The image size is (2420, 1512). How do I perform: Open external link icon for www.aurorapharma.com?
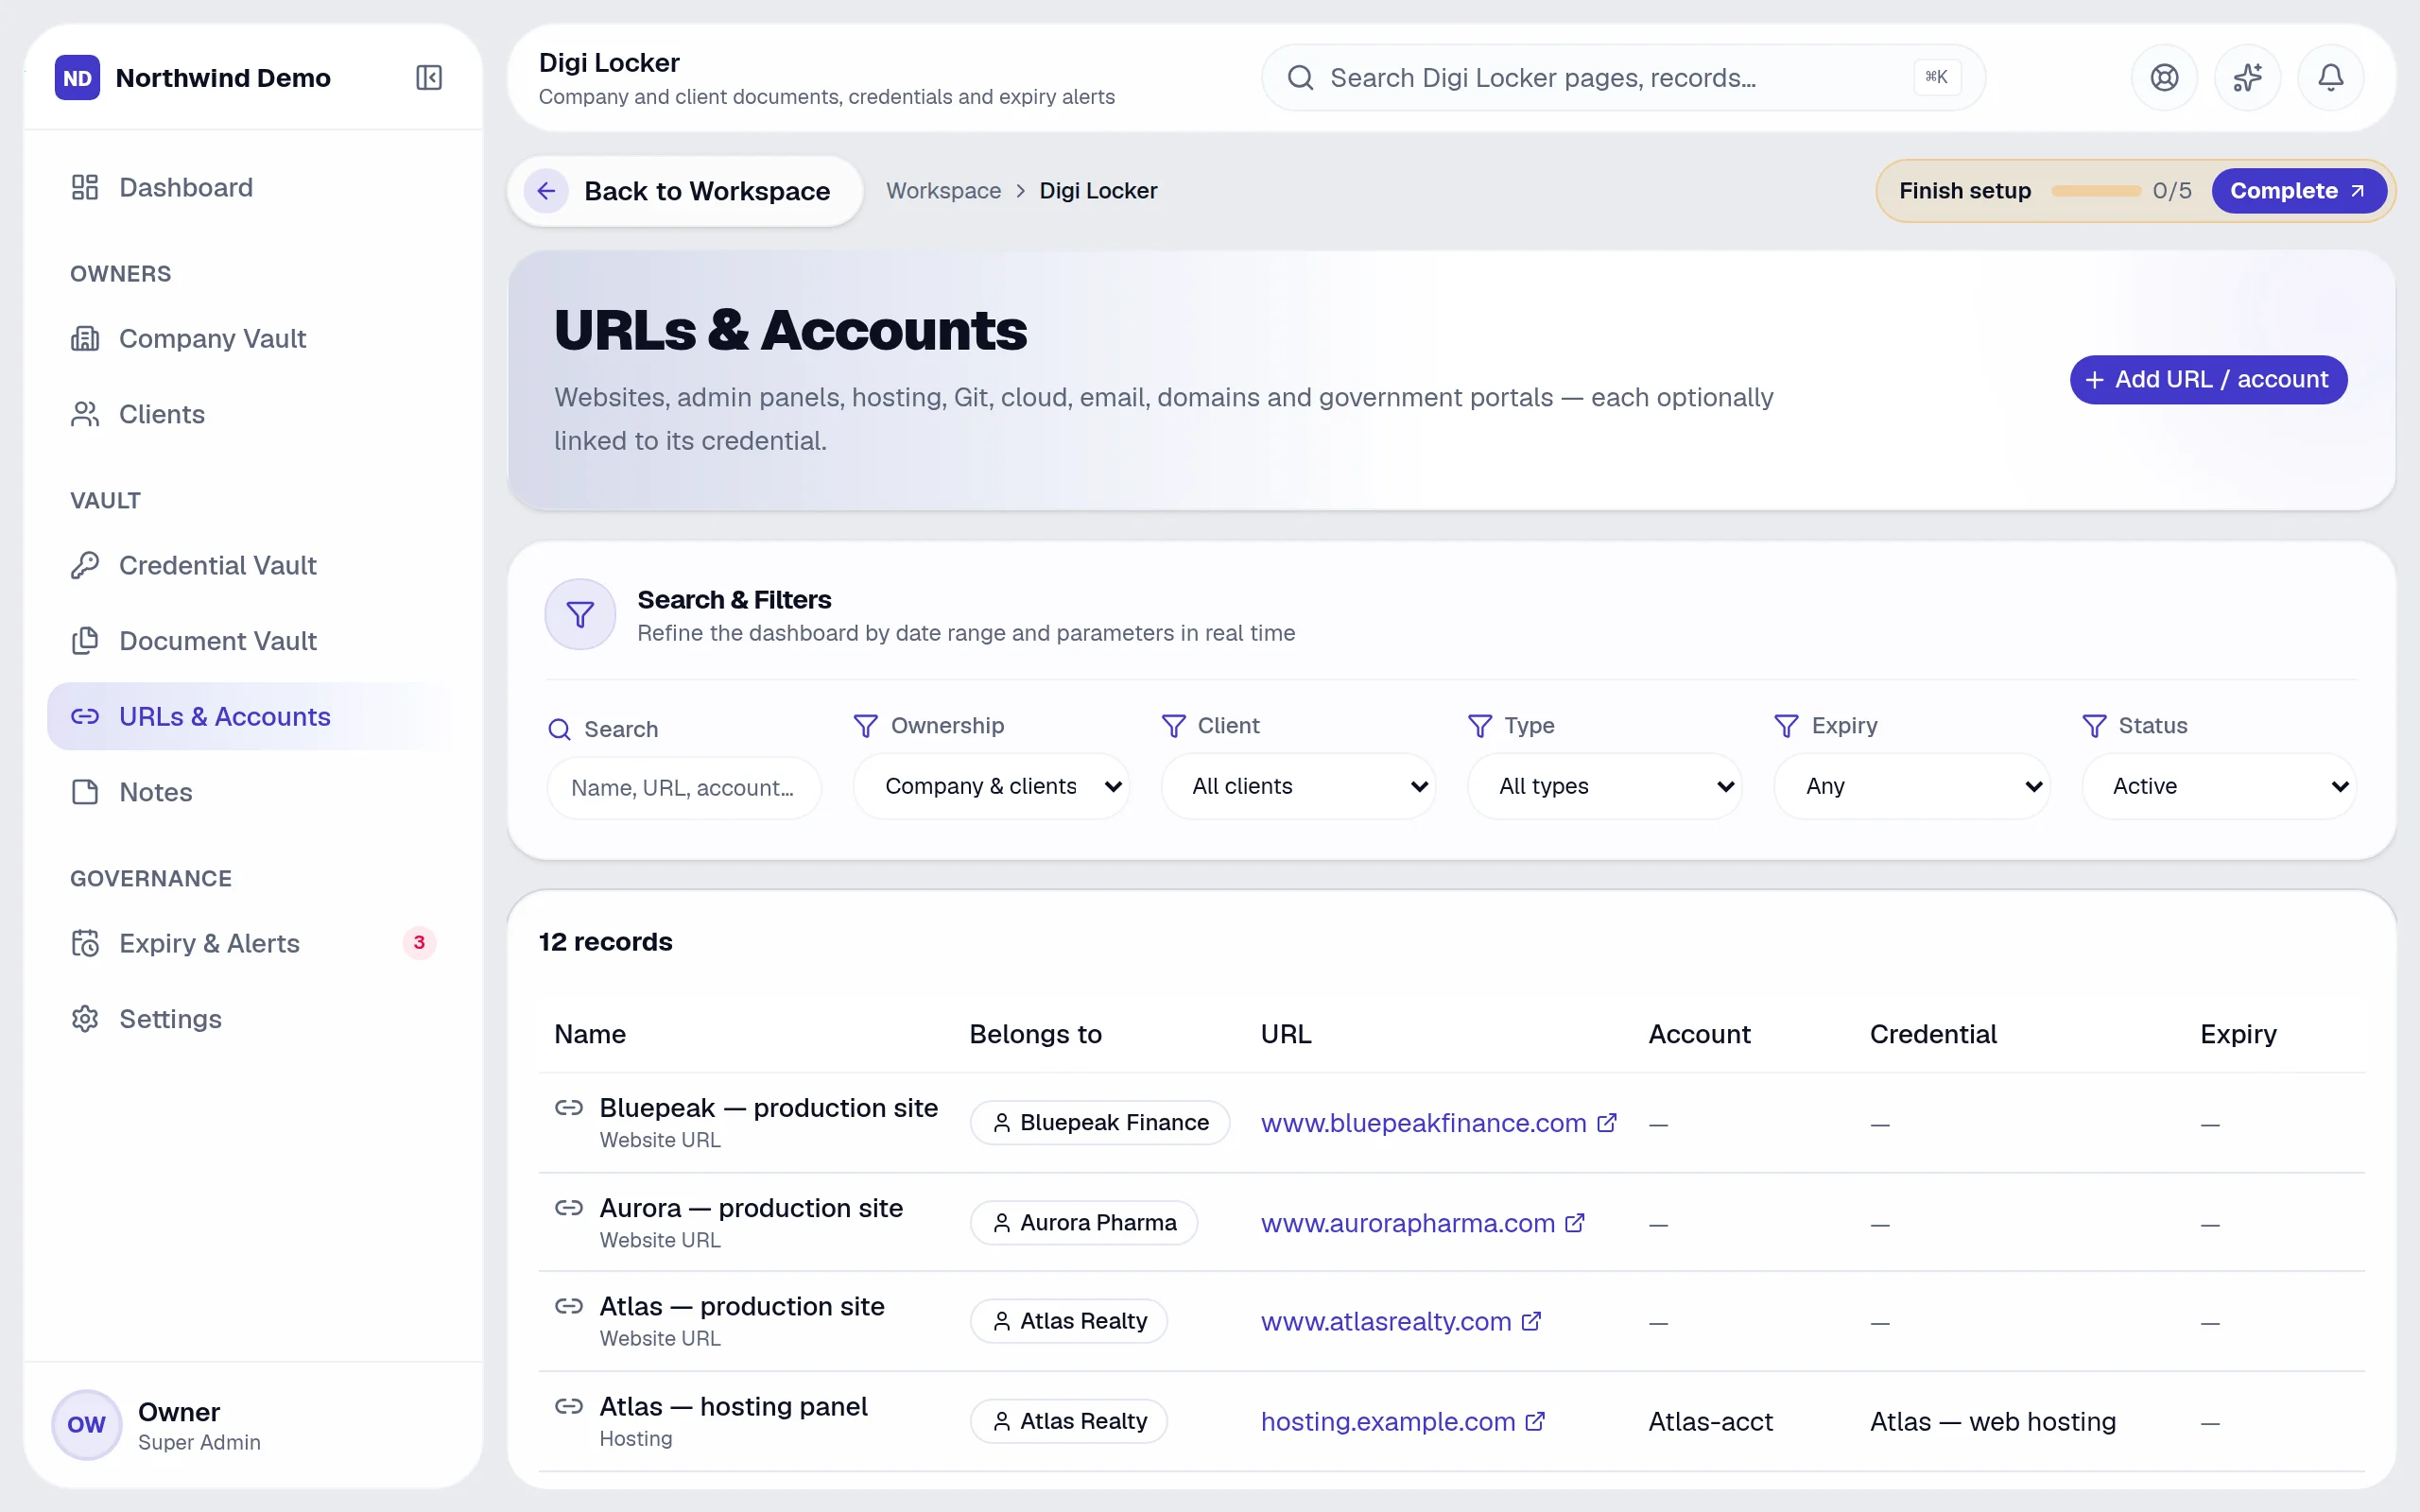1575,1223
